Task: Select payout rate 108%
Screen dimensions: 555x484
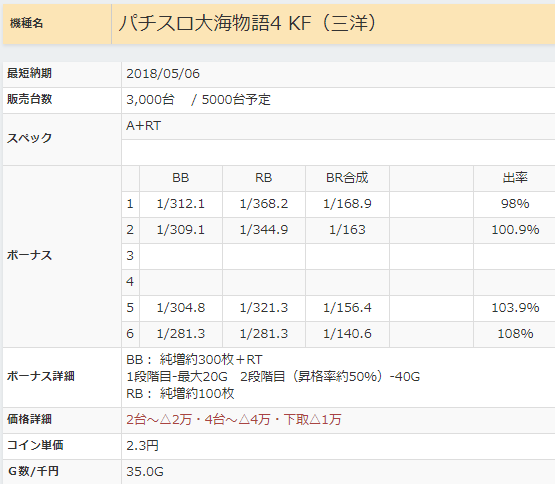Action: [515, 334]
